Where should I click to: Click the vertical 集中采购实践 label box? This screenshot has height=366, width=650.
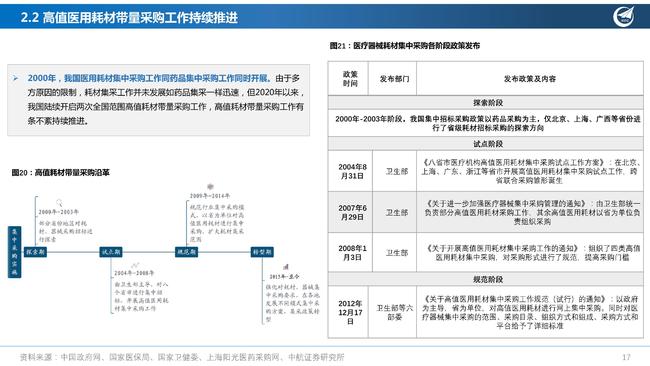[x=15, y=252]
